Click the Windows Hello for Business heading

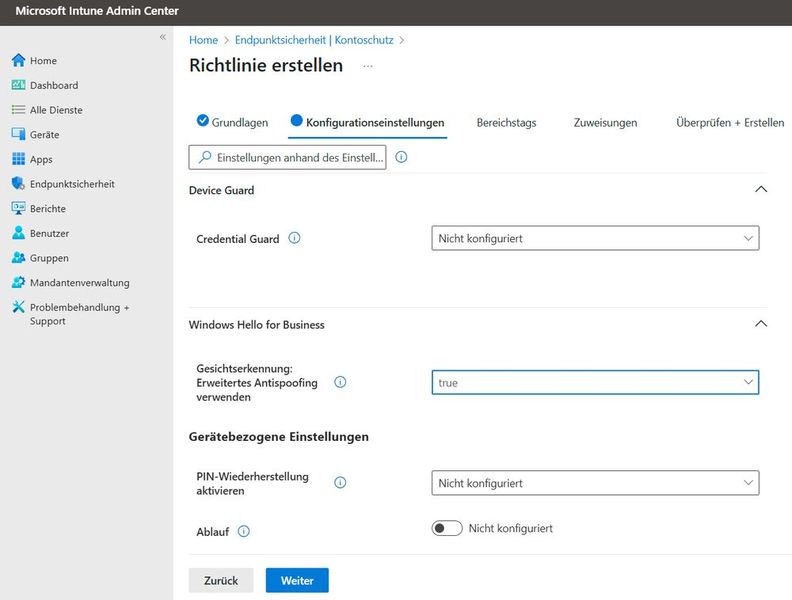[257, 324]
